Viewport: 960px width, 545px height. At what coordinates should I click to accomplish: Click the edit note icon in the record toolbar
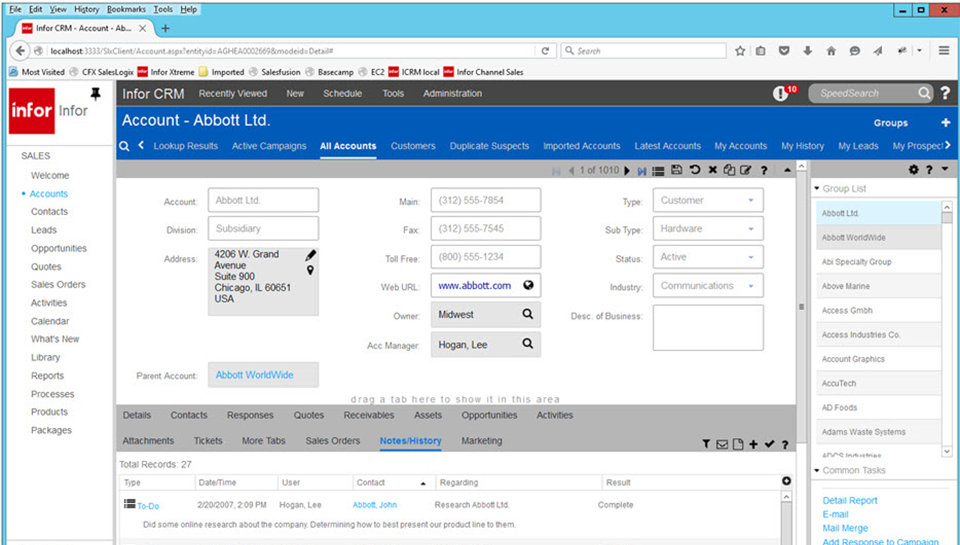[x=745, y=170]
